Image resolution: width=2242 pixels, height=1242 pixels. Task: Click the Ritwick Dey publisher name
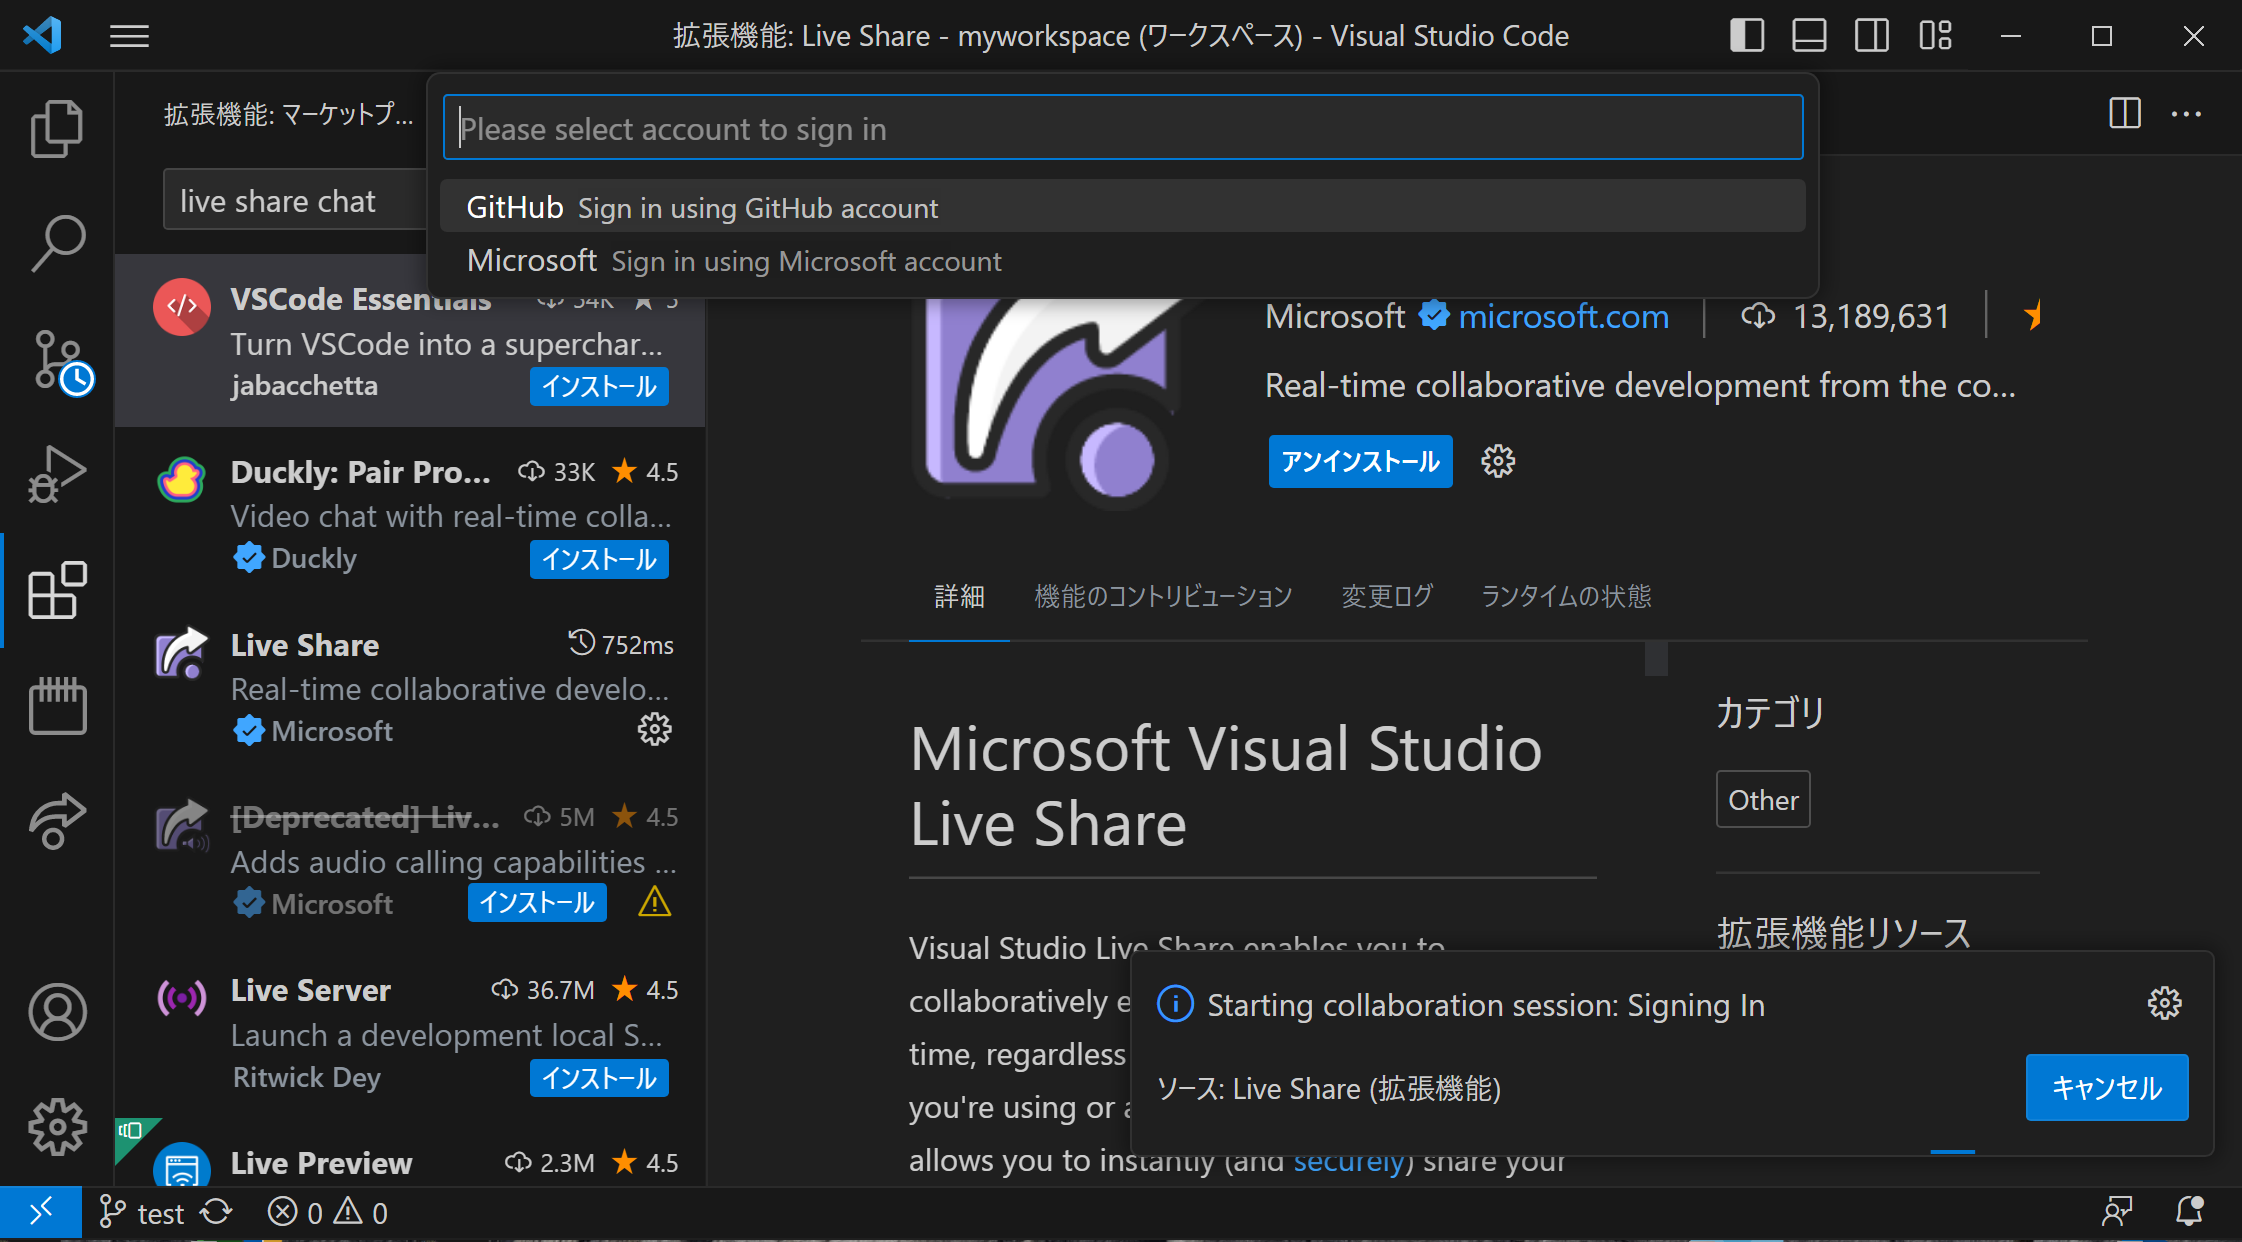click(x=307, y=1077)
